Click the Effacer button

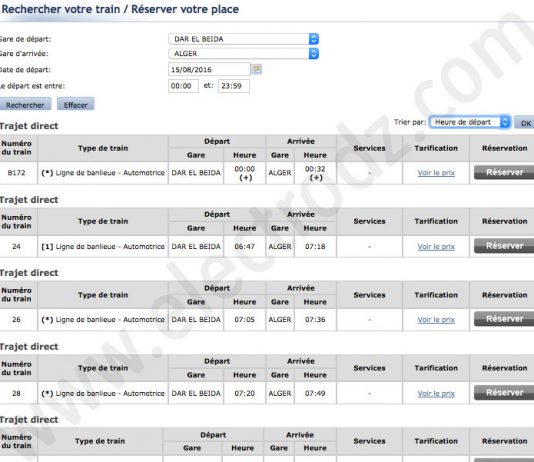(76, 105)
